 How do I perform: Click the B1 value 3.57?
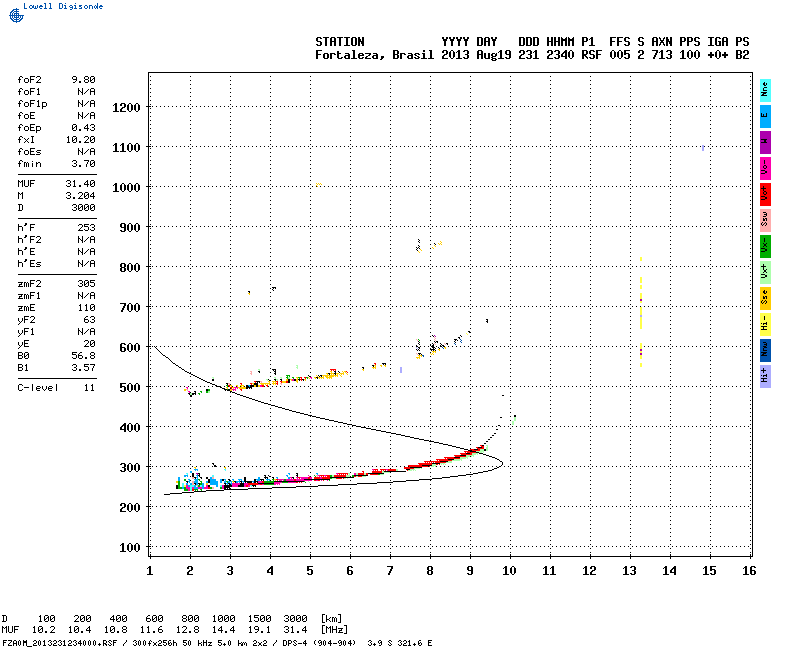tap(83, 368)
